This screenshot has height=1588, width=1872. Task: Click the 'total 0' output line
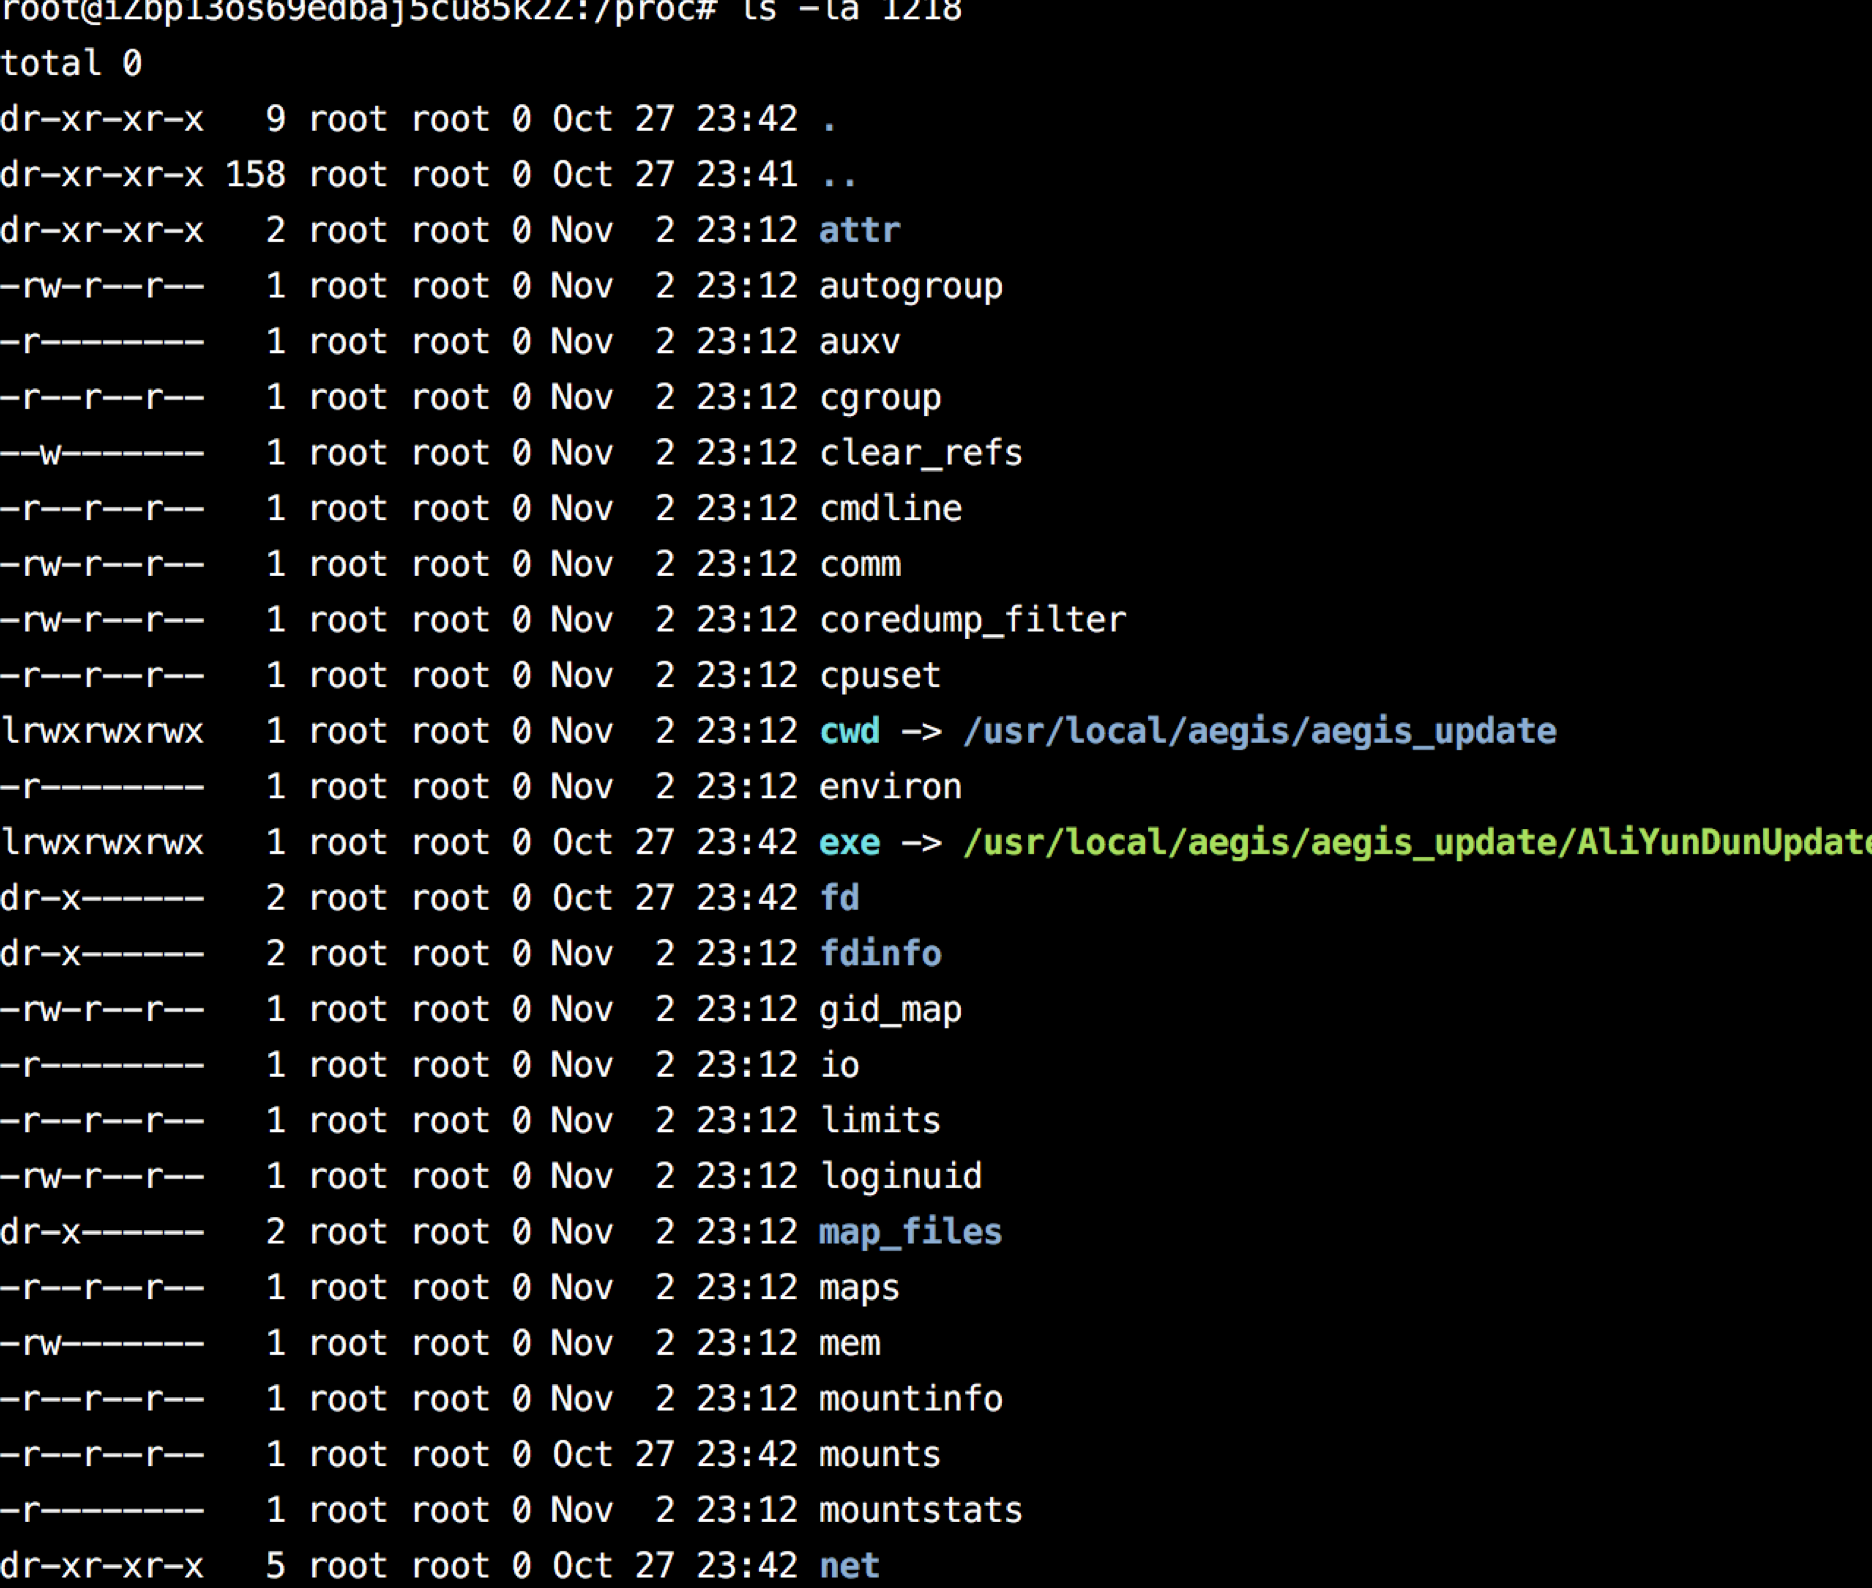[71, 64]
